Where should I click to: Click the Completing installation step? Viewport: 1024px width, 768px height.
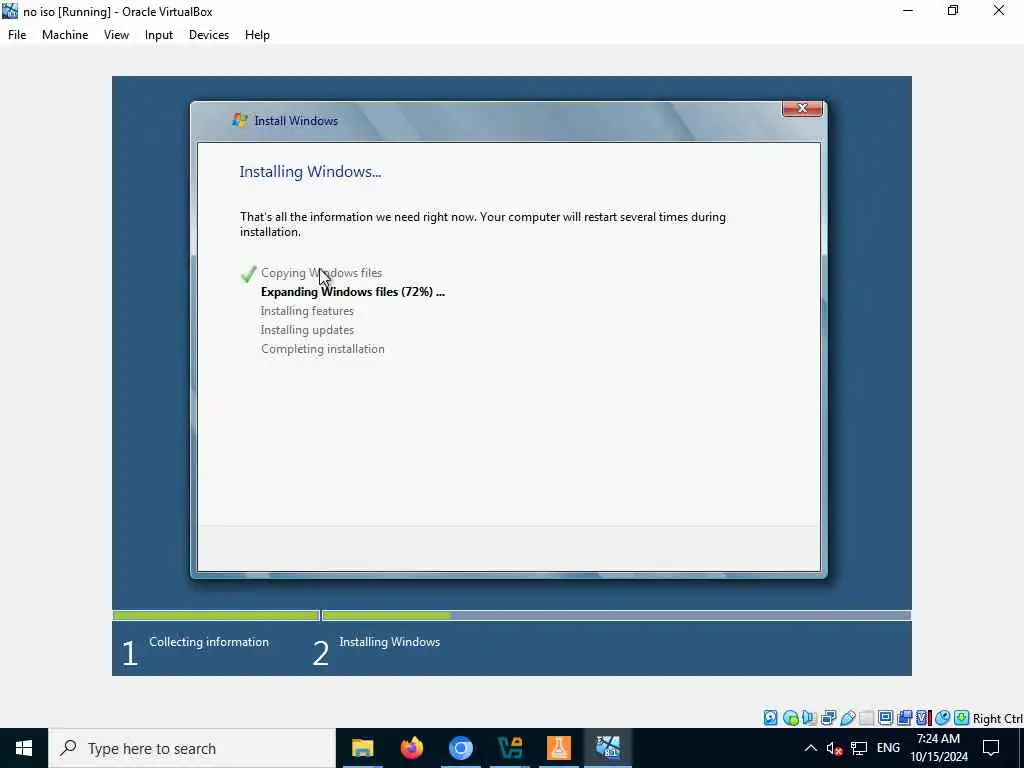click(x=323, y=349)
